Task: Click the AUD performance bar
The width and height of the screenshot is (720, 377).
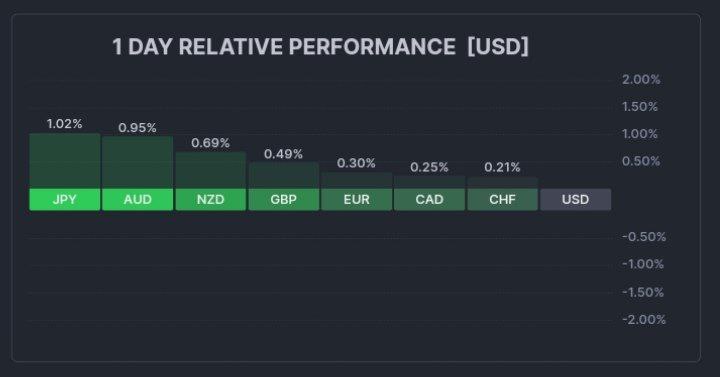Action: 138,163
